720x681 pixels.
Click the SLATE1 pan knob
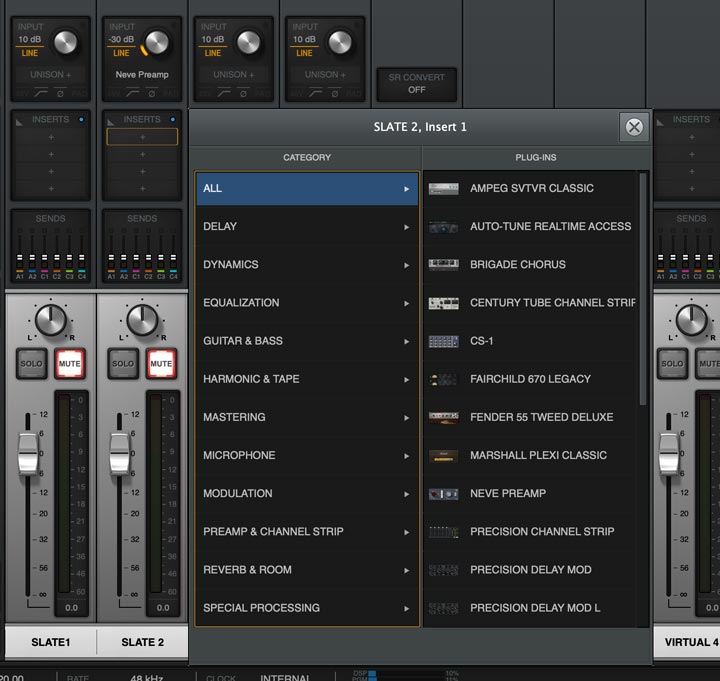click(x=51, y=320)
